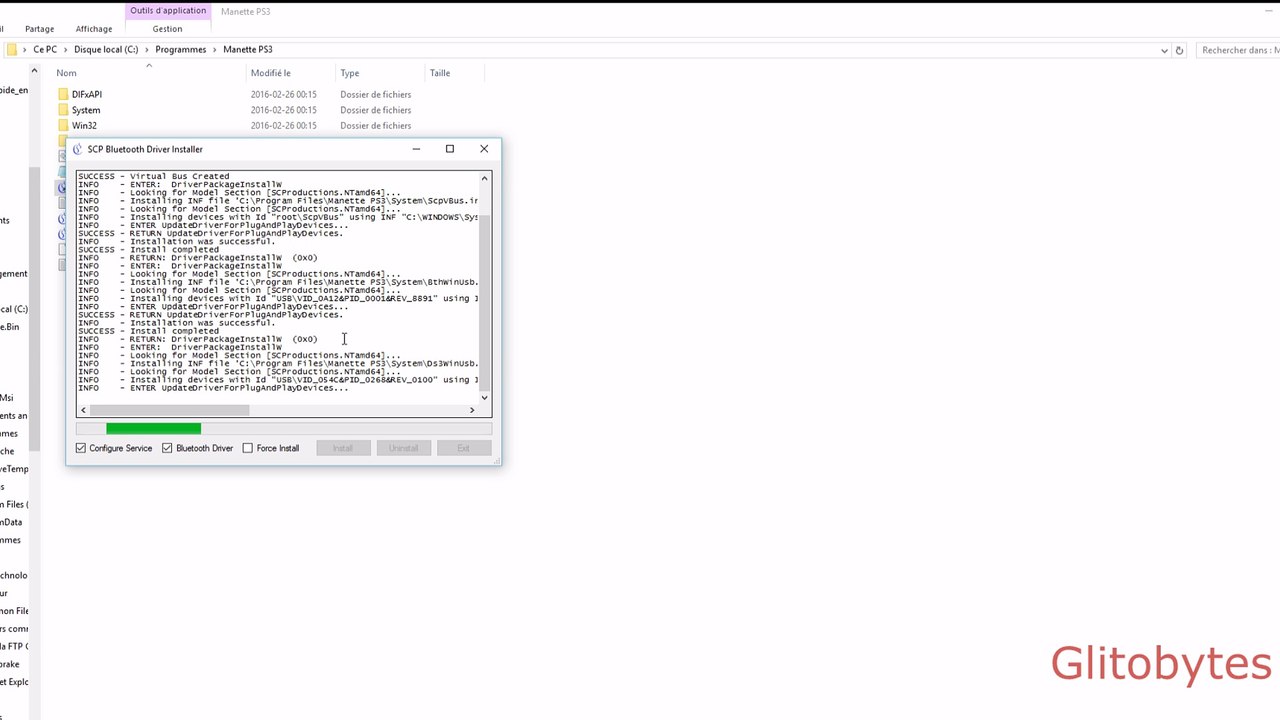Image resolution: width=1280 pixels, height=720 pixels.
Task: Click the folder icon in address bar
Action: click(x=12, y=49)
